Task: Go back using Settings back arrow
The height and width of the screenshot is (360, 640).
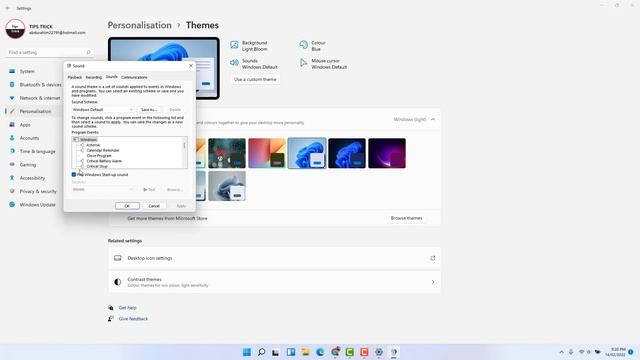Action: (8, 8)
